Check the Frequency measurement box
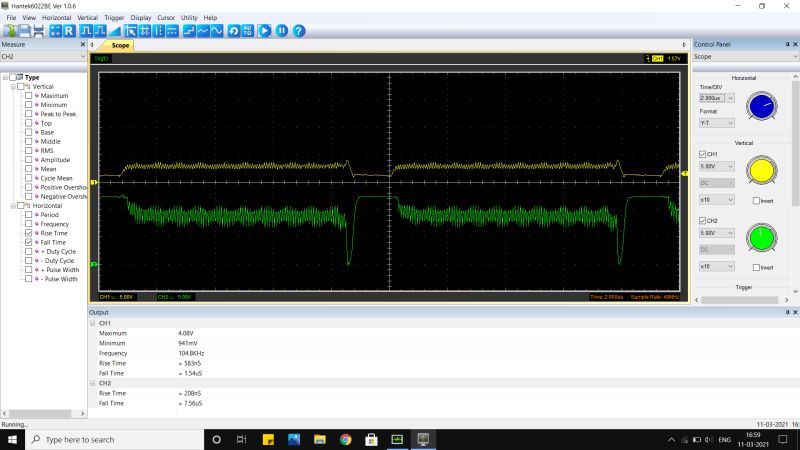This screenshot has height=450, width=800. [x=29, y=224]
